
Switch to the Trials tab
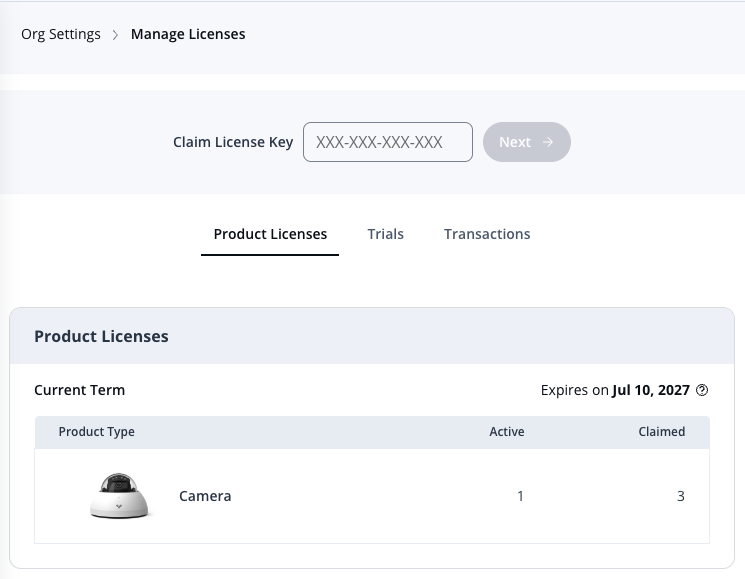coord(385,234)
